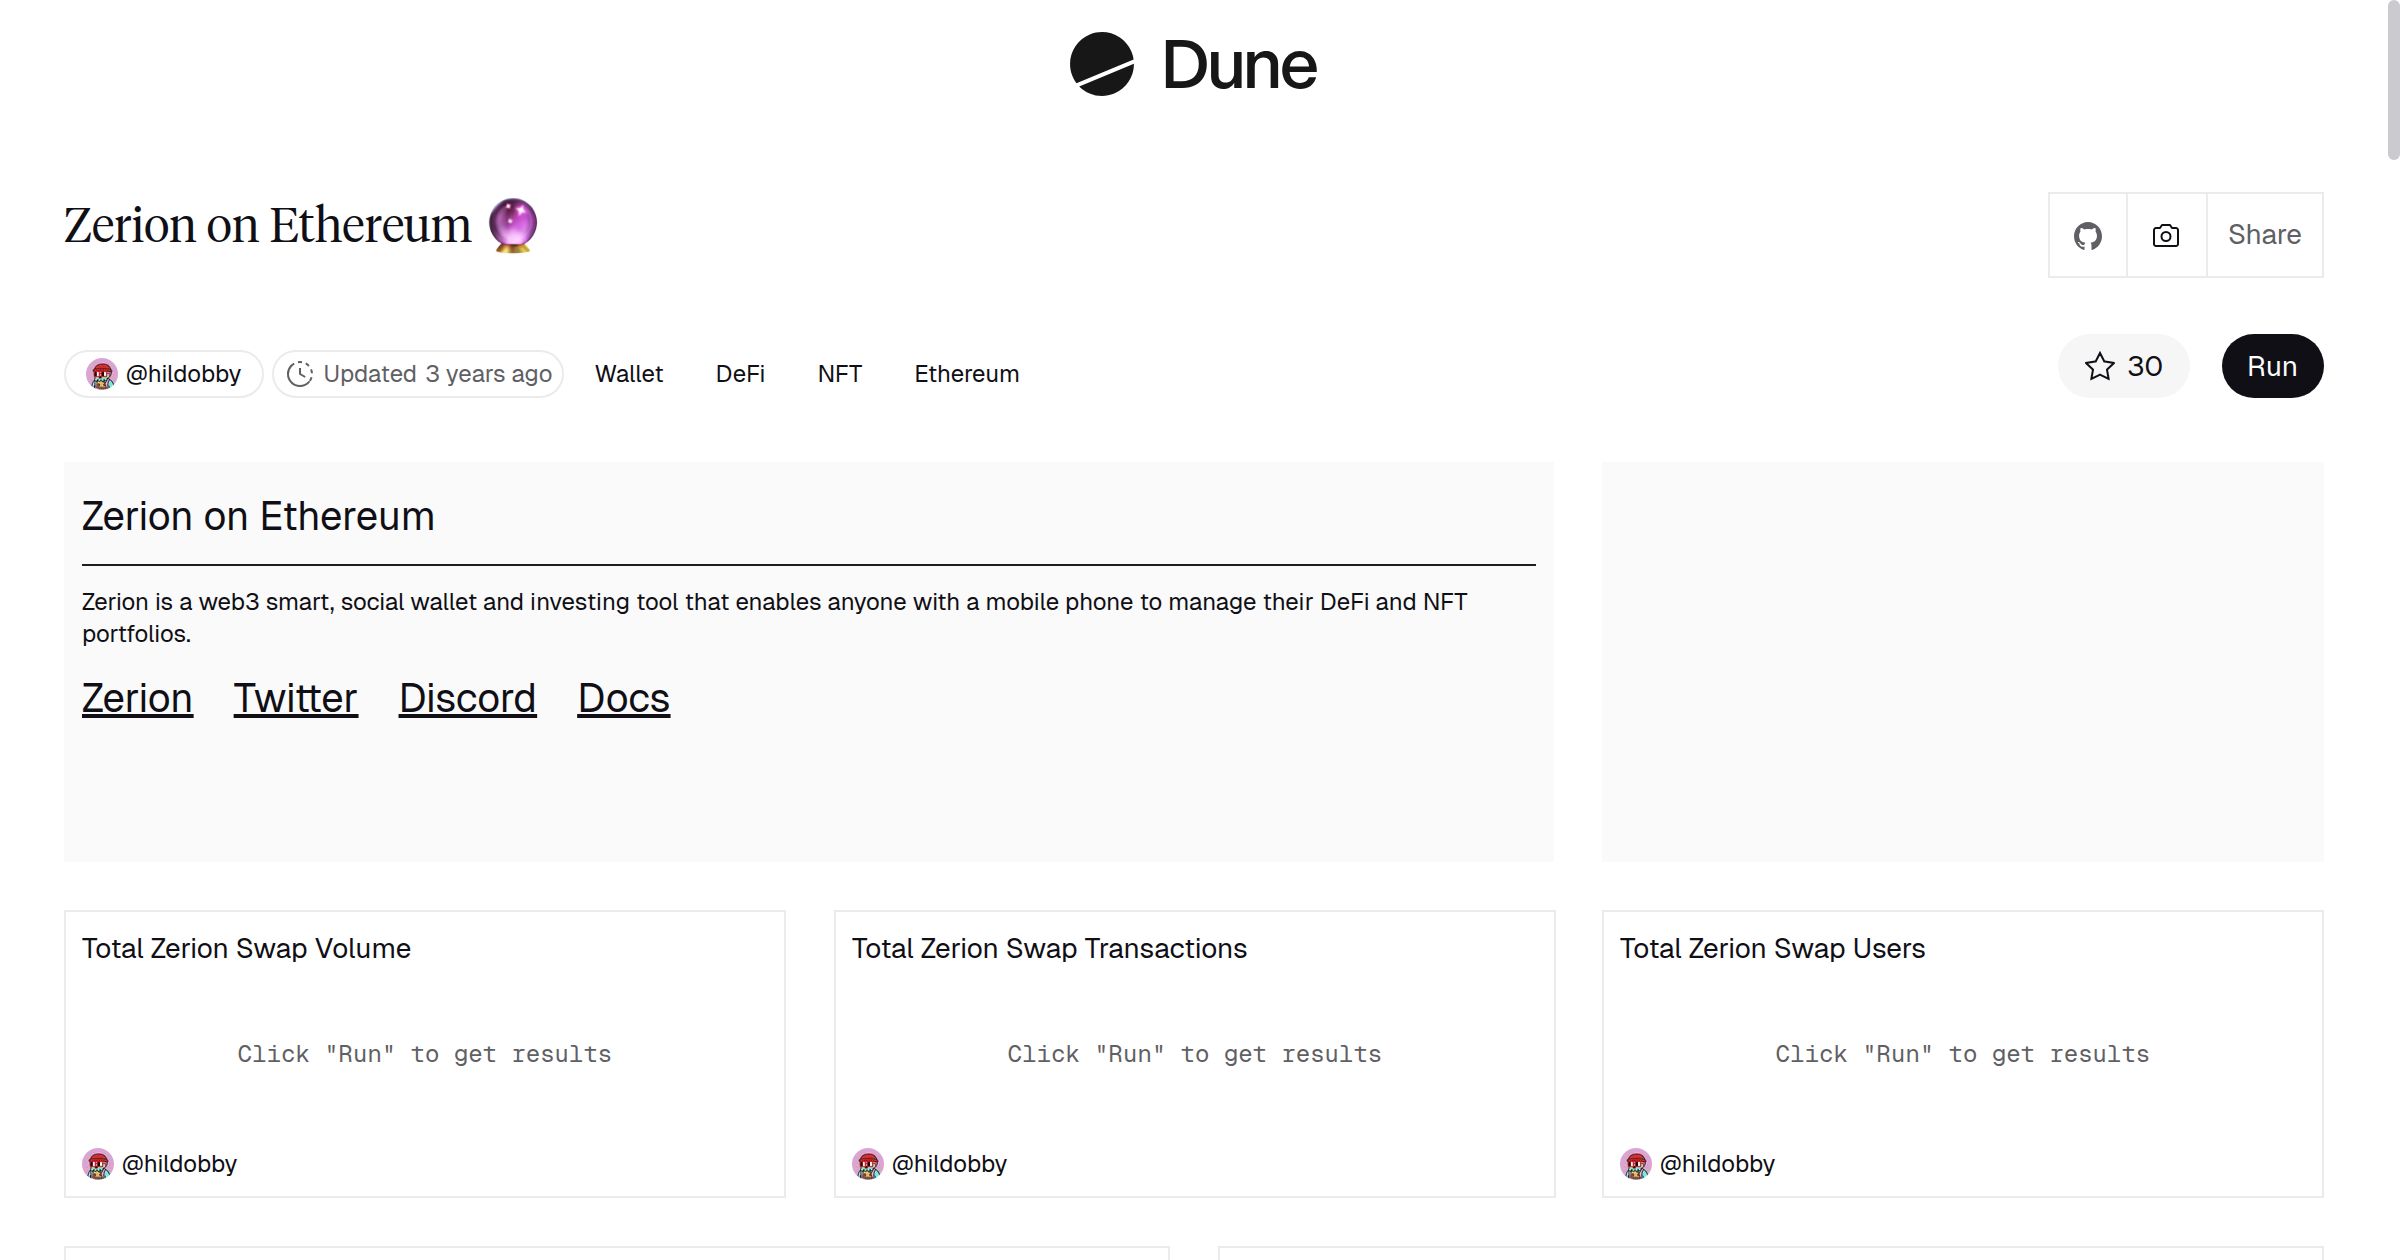
Task: Click the clock icon beside Updated
Action: pyautogui.click(x=300, y=374)
